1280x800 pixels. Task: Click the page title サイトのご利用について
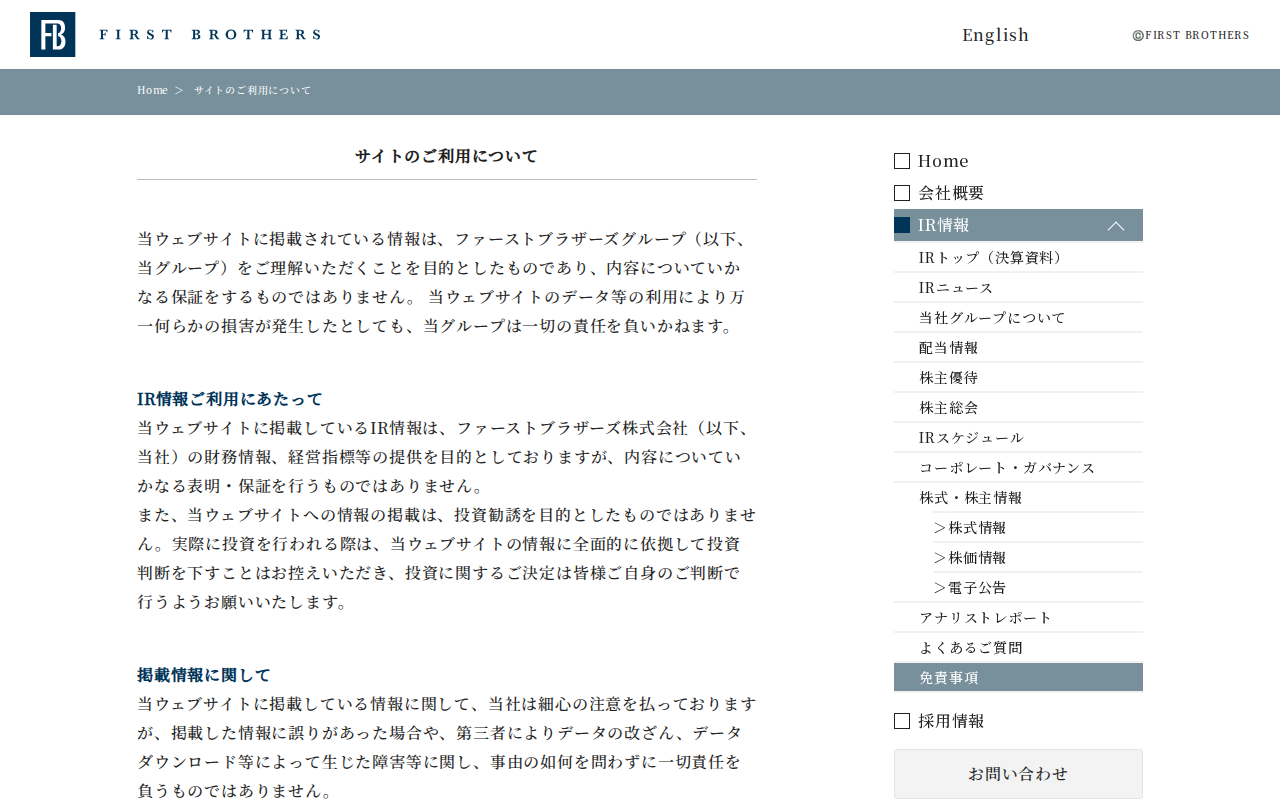(x=446, y=156)
